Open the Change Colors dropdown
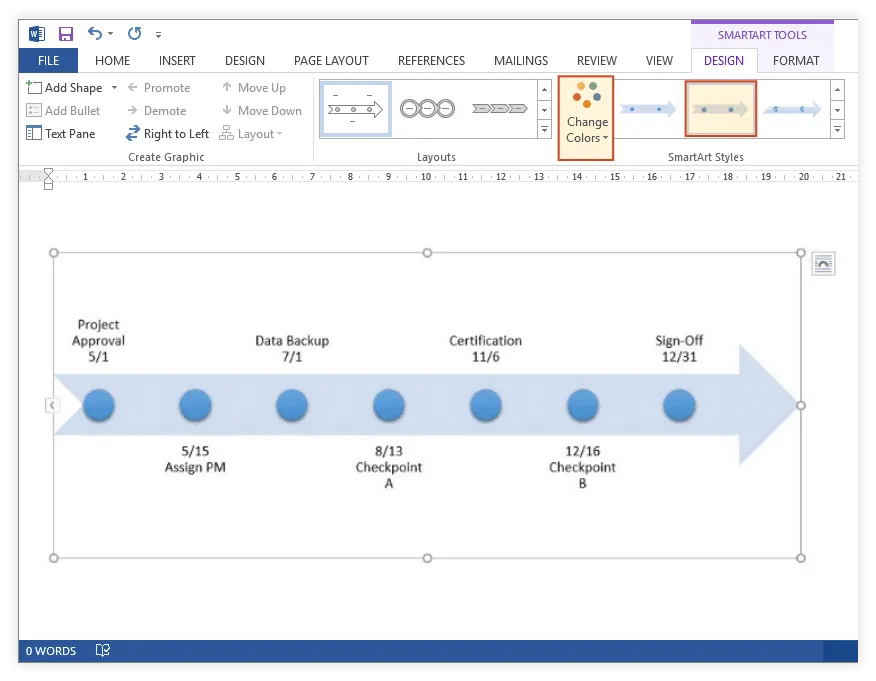The image size is (876, 681). coord(586,118)
